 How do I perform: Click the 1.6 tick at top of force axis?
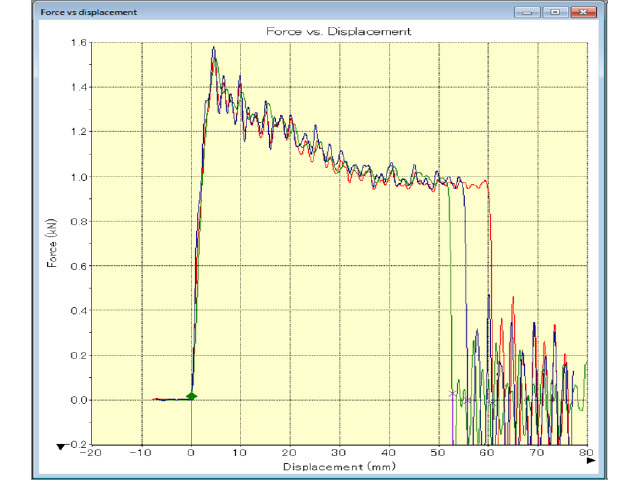(x=78, y=43)
